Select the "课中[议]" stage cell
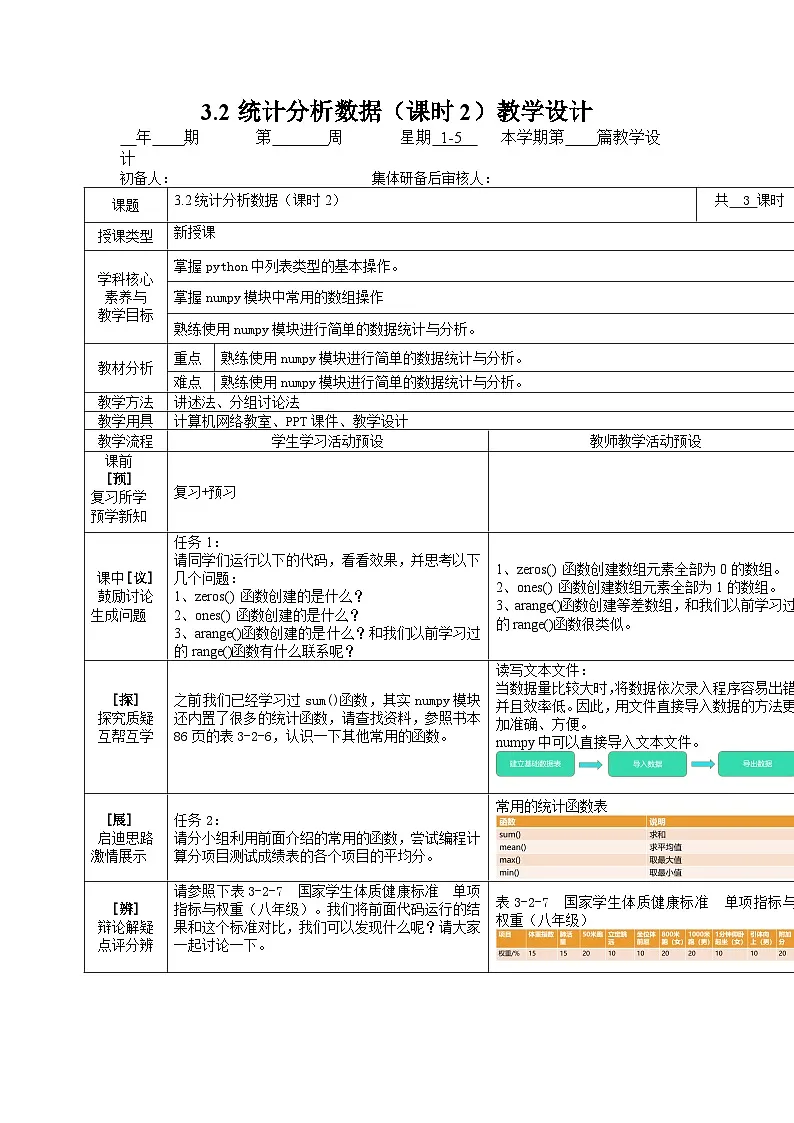 coord(126,597)
